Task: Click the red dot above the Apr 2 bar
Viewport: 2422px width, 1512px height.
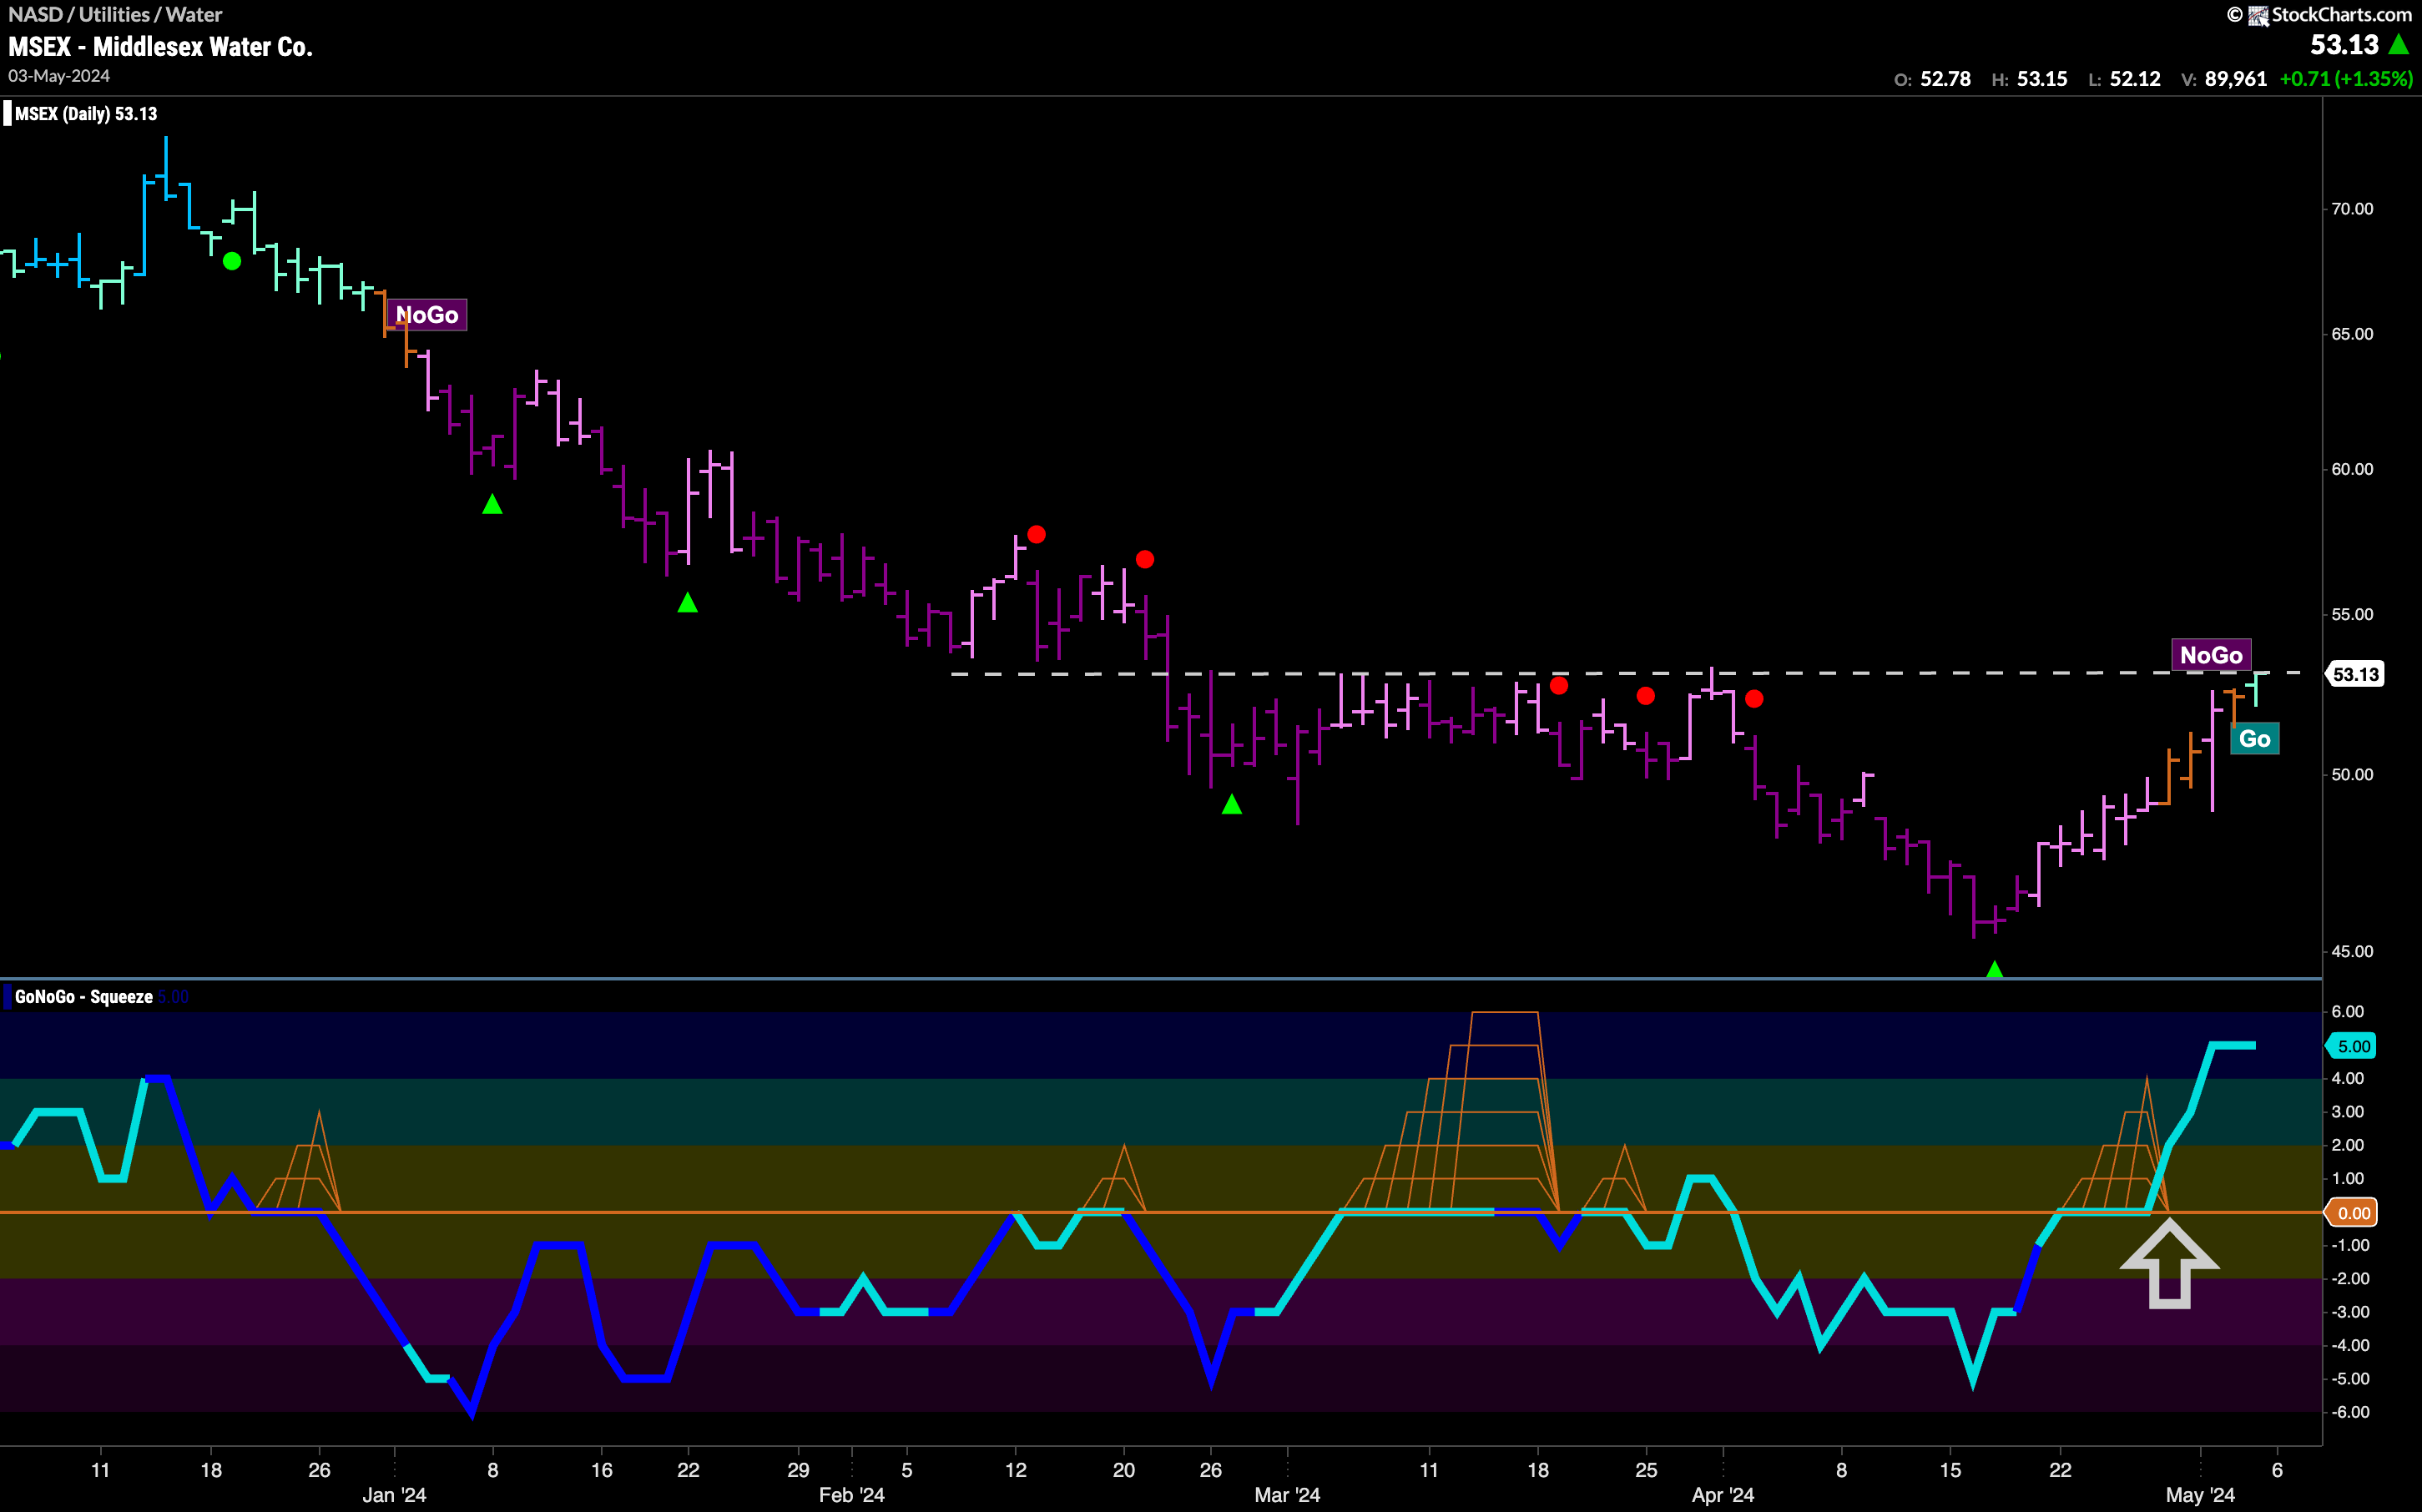Action: pyautogui.click(x=1754, y=699)
